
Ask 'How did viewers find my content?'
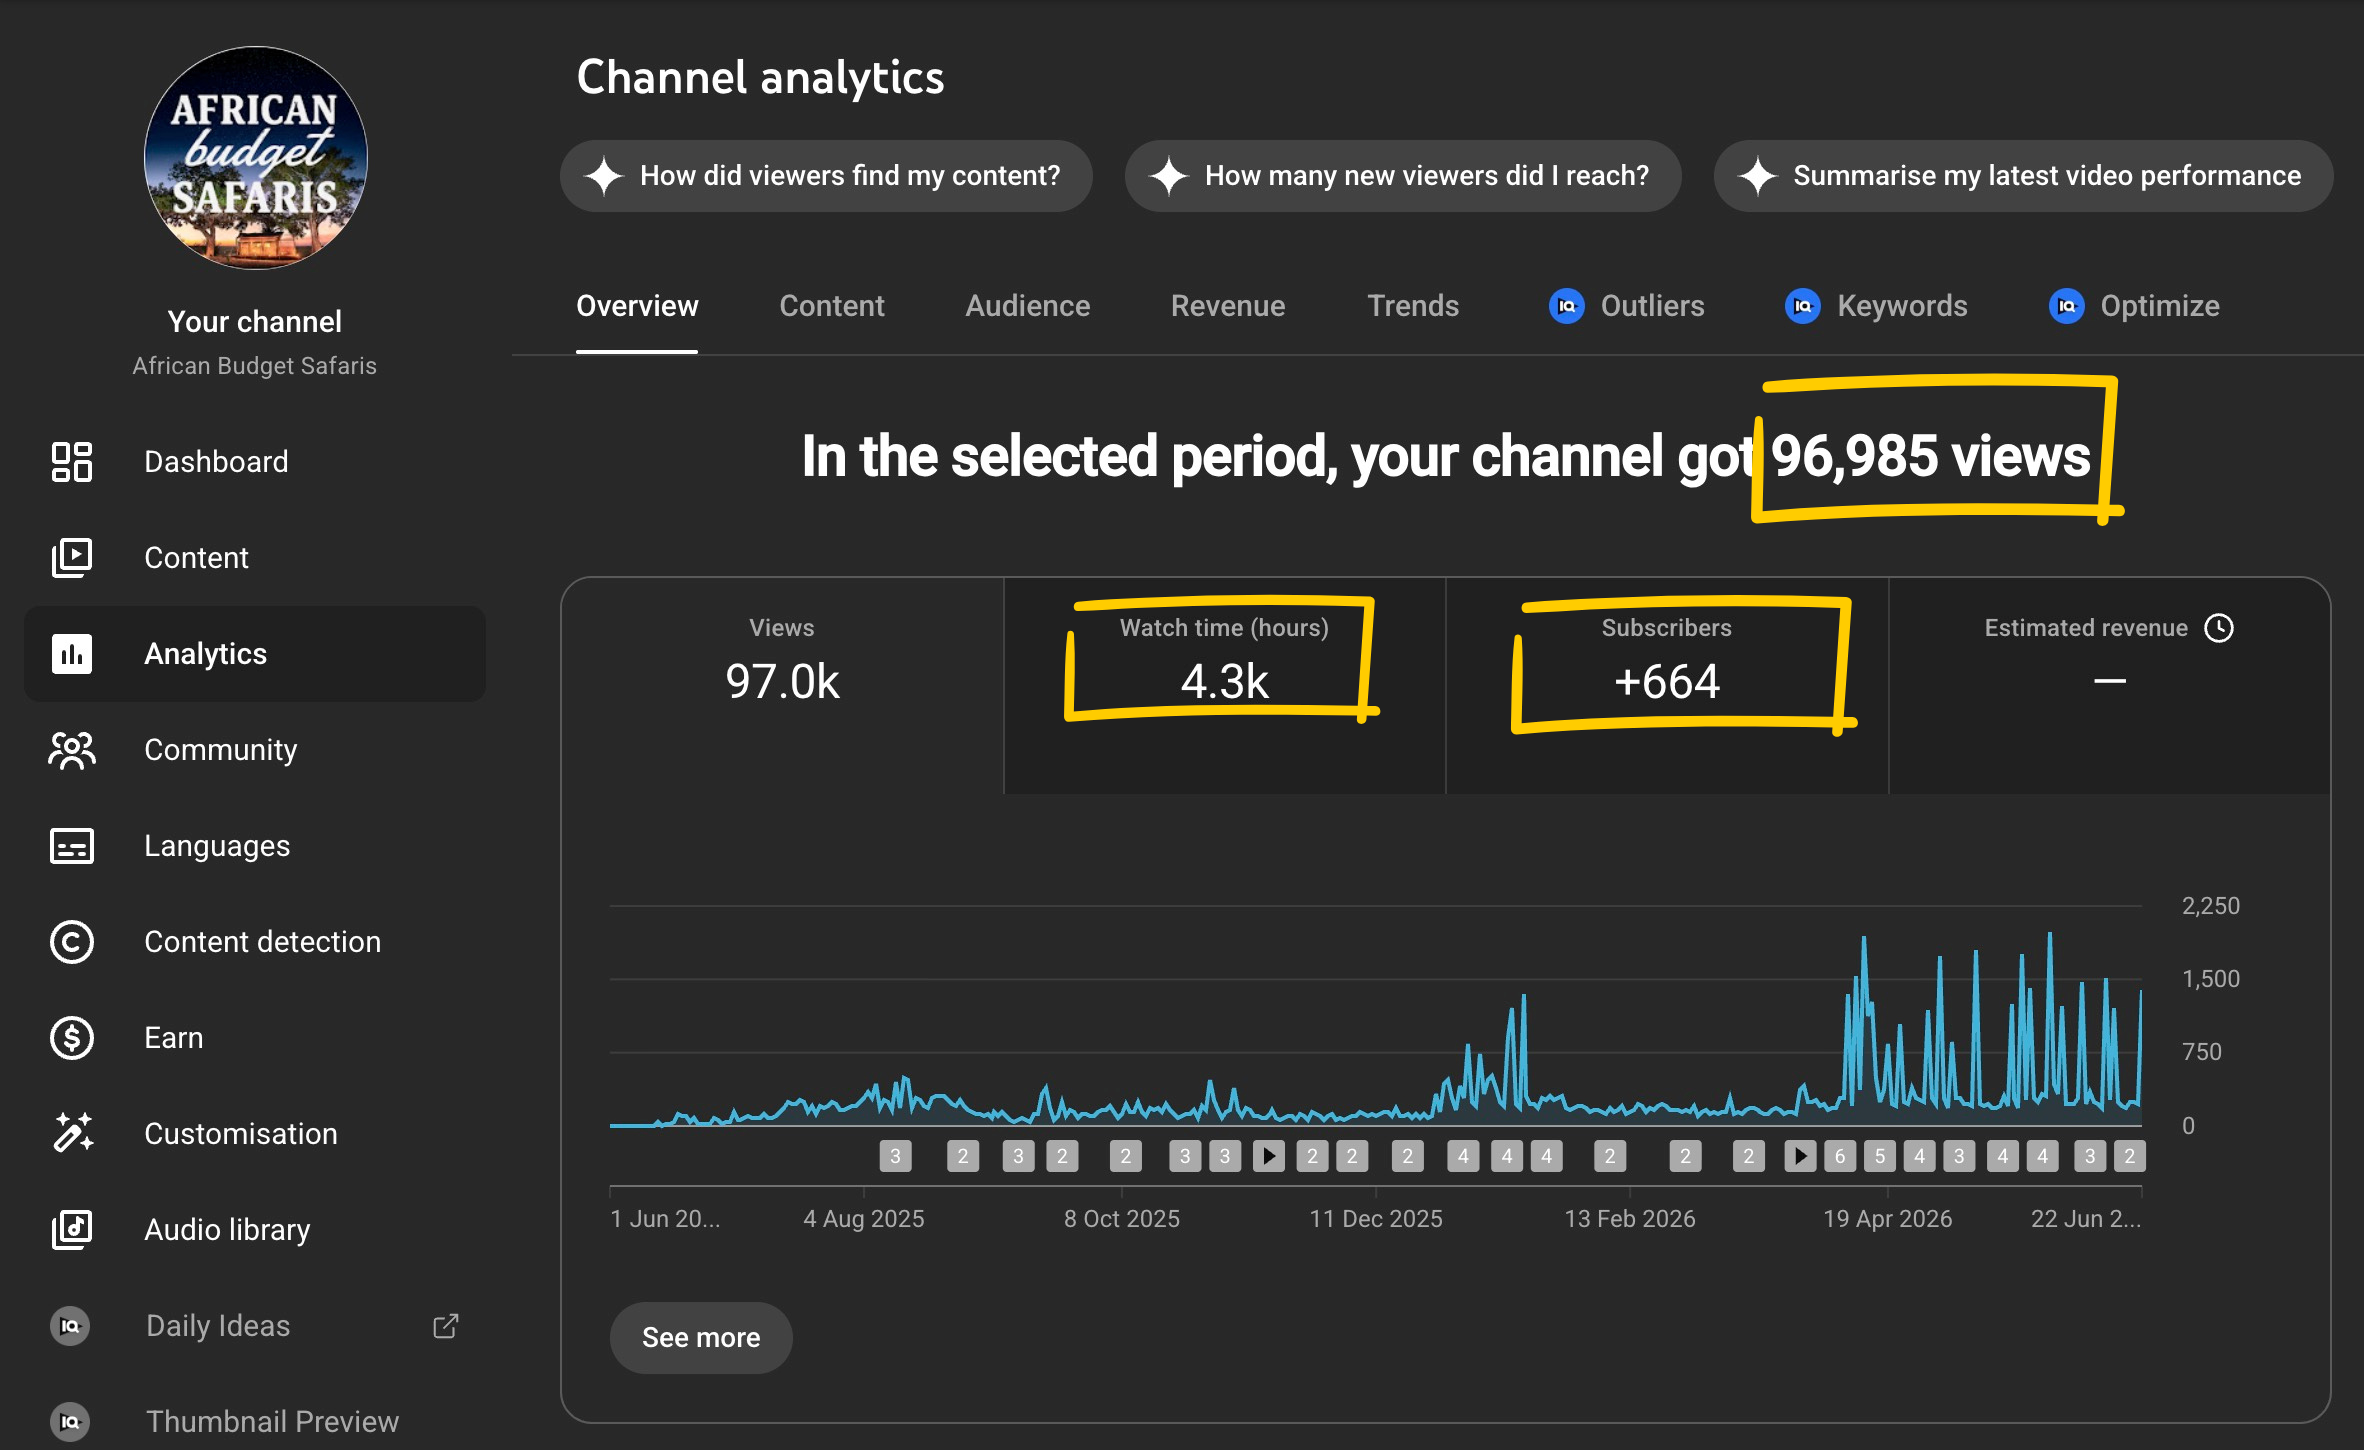click(826, 176)
